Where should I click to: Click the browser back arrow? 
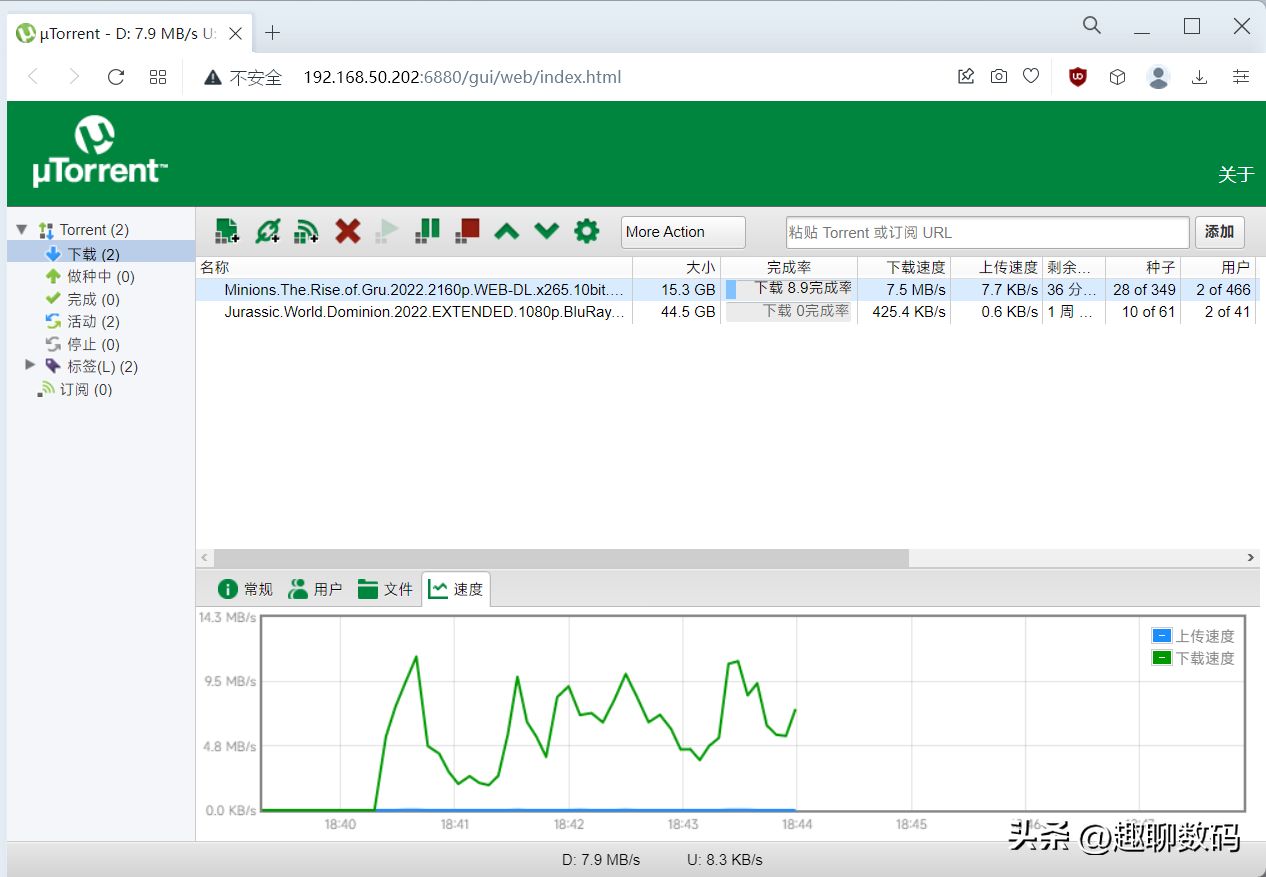tap(33, 77)
